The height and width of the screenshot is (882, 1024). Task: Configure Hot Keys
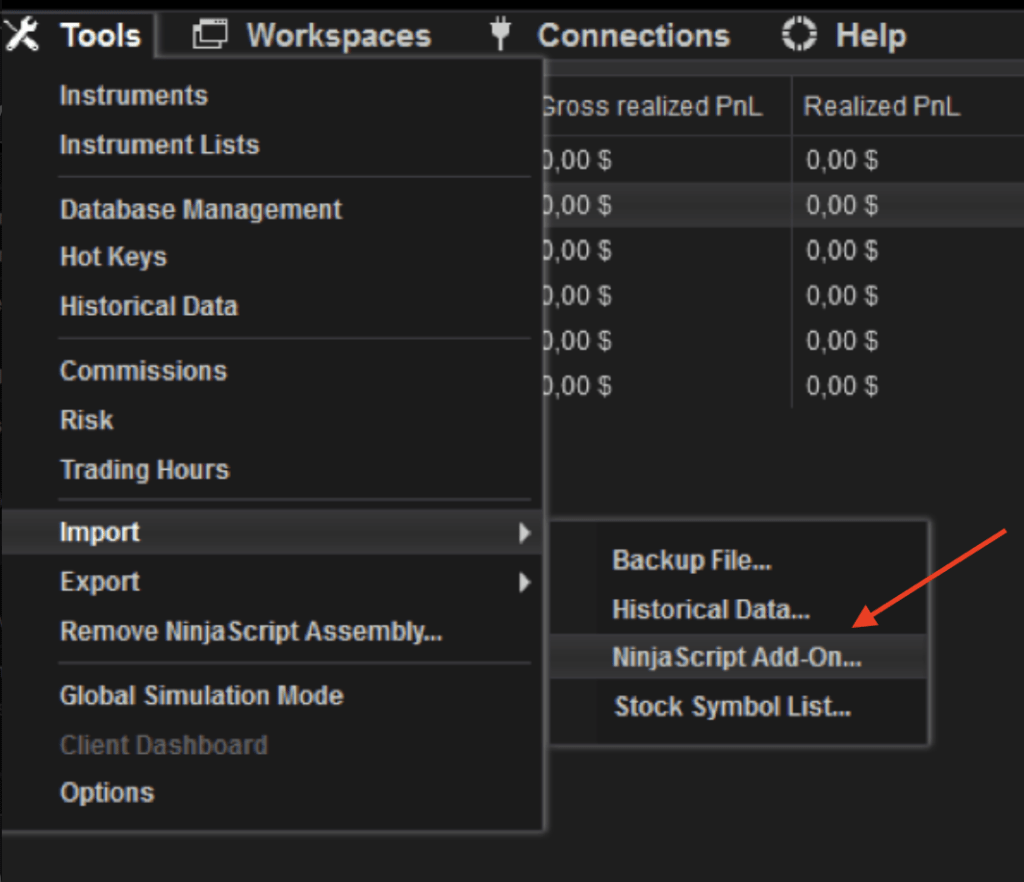point(113,257)
